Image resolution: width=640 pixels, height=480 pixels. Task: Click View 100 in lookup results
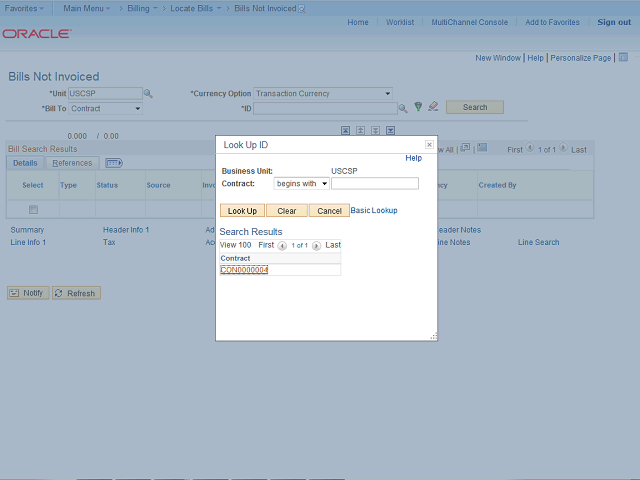click(236, 245)
